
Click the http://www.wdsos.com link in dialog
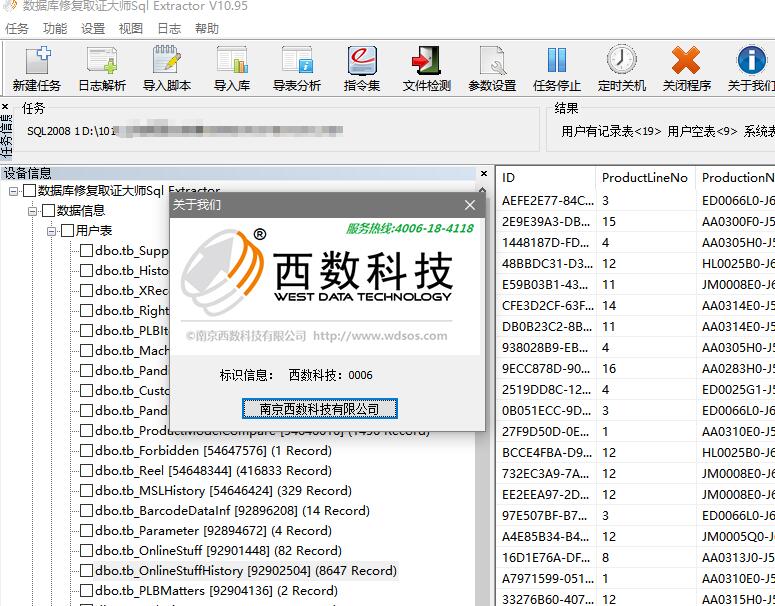coord(380,336)
